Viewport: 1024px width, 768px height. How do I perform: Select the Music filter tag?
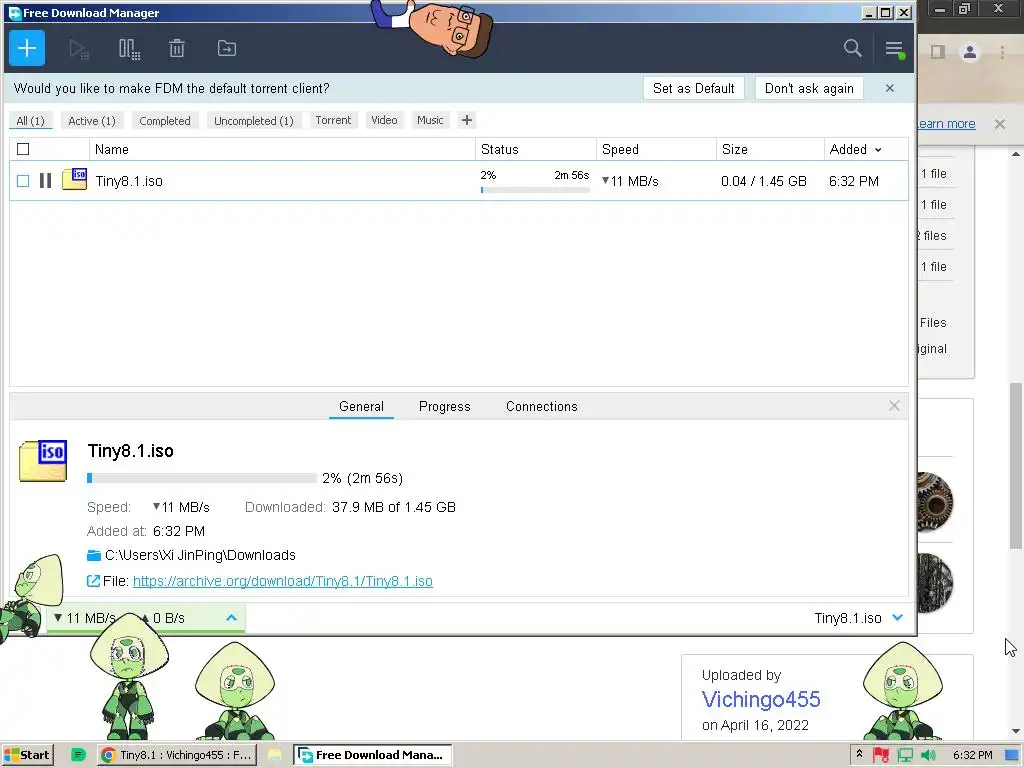click(430, 120)
